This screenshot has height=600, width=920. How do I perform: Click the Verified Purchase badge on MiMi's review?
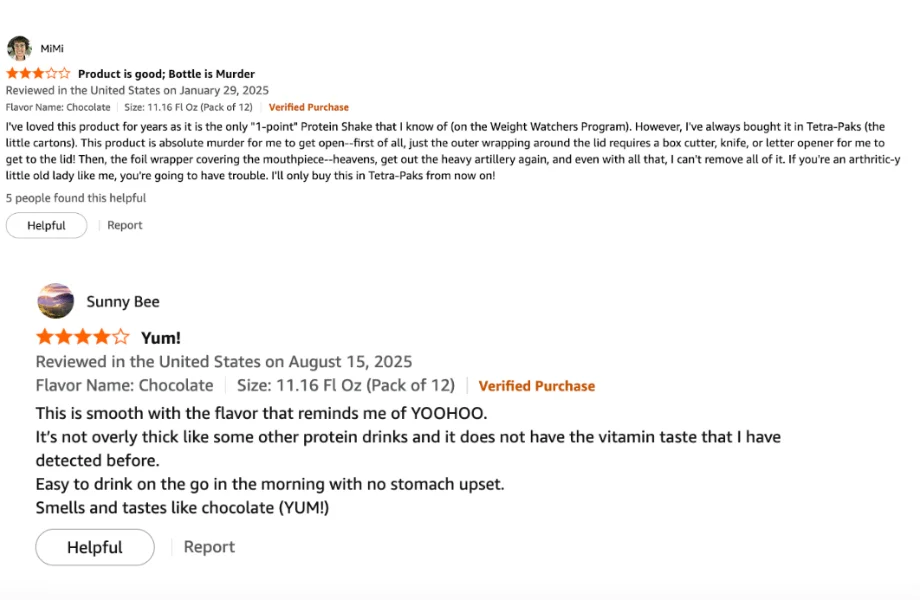[x=308, y=107]
